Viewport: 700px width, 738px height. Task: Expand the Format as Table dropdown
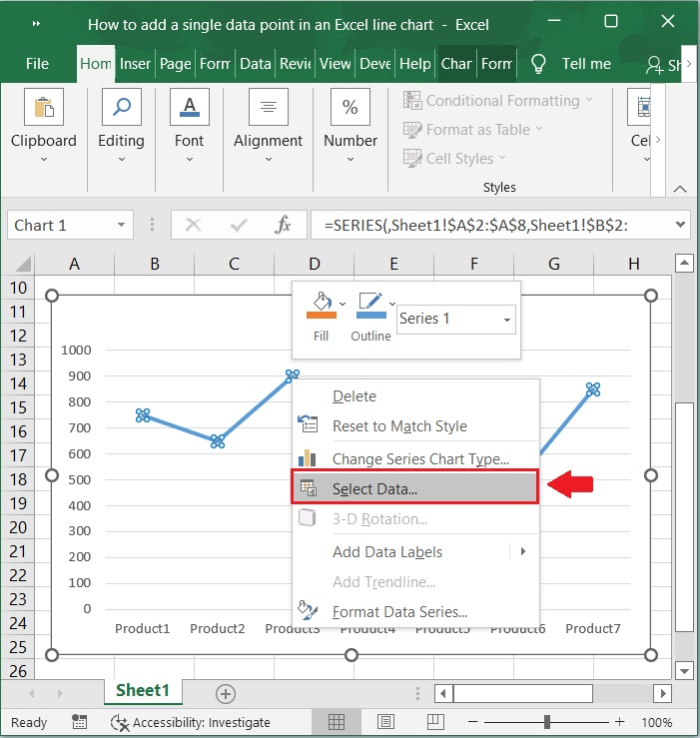tap(539, 128)
